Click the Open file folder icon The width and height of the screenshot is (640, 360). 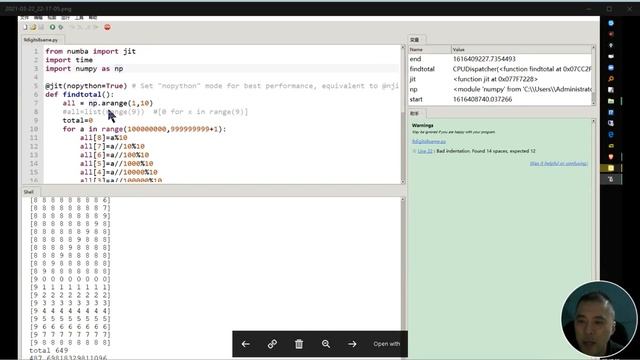click(33, 27)
